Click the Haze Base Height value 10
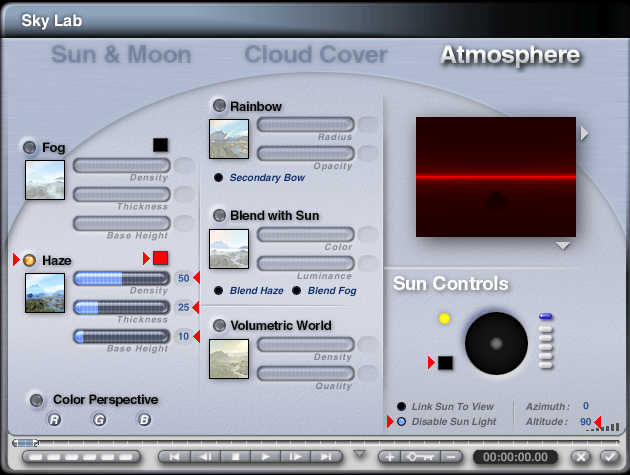 pos(184,336)
